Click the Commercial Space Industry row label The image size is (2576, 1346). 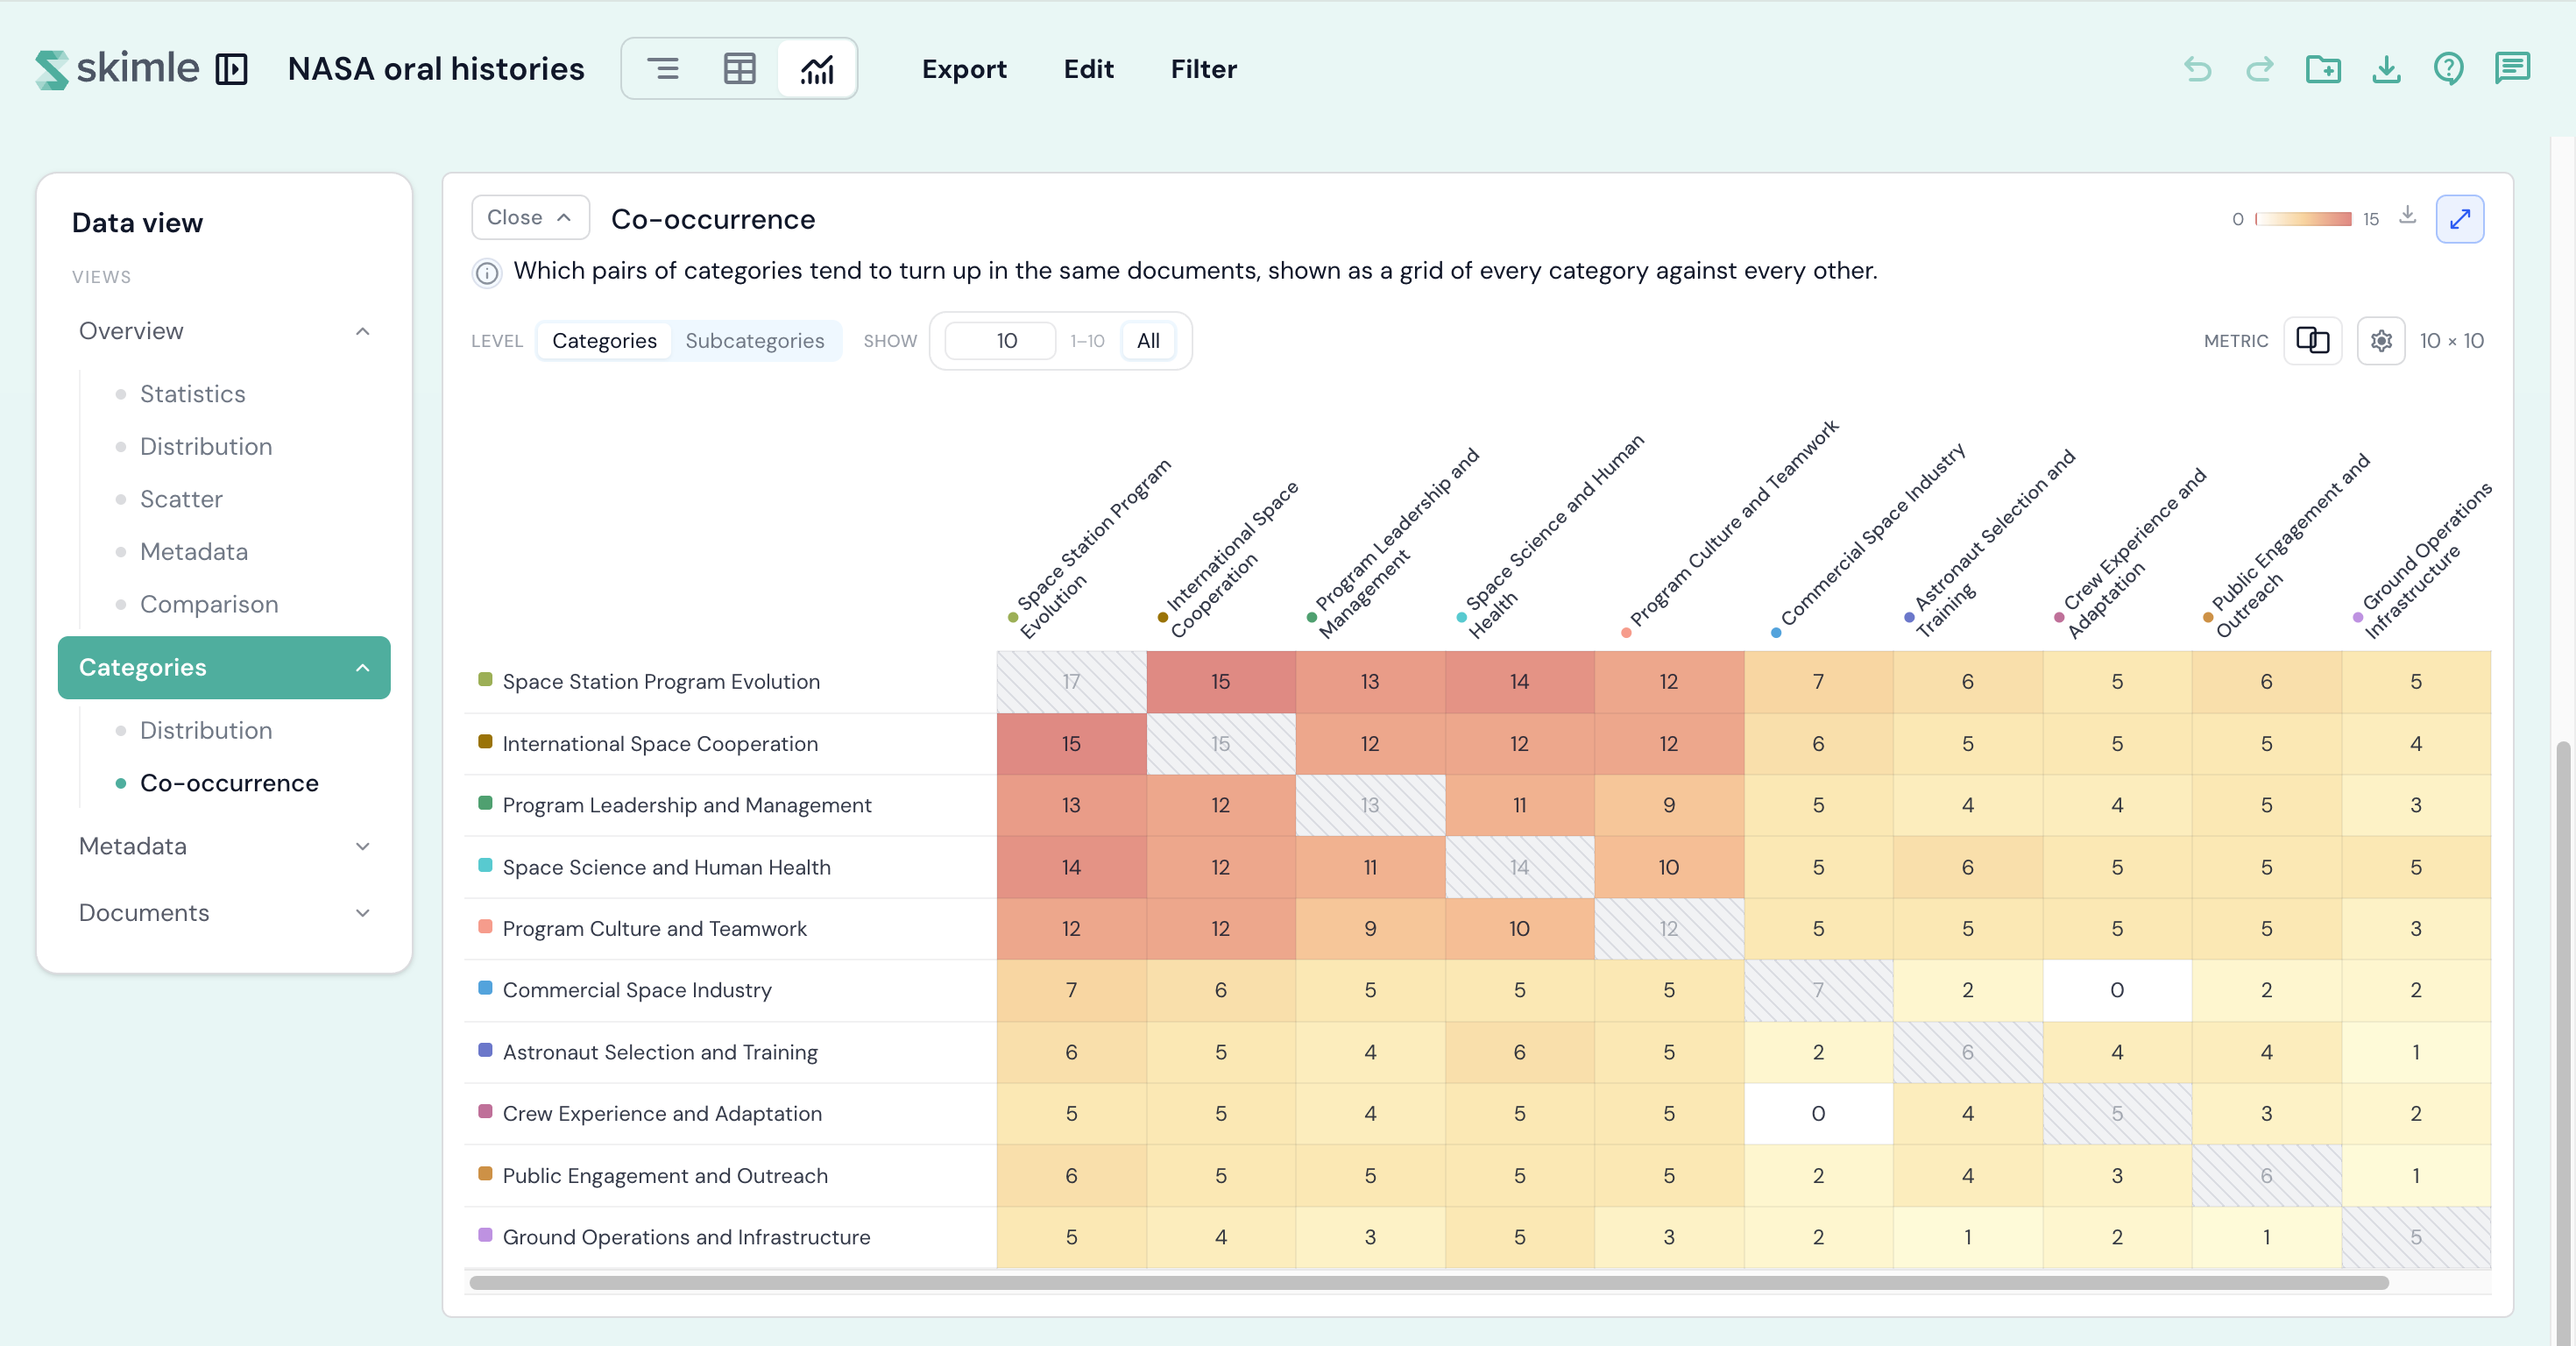tap(637, 990)
